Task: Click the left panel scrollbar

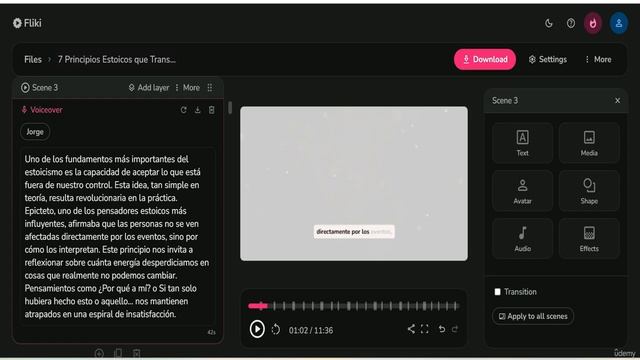Action: 230,107
